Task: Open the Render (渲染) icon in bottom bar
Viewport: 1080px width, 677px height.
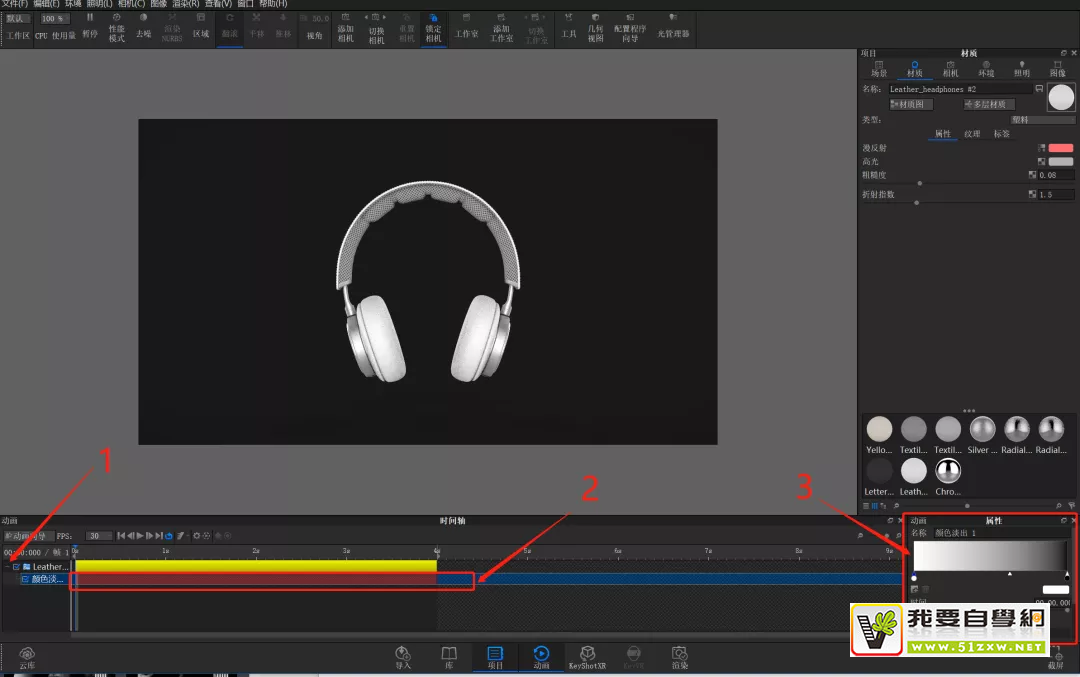Action: coord(680,656)
